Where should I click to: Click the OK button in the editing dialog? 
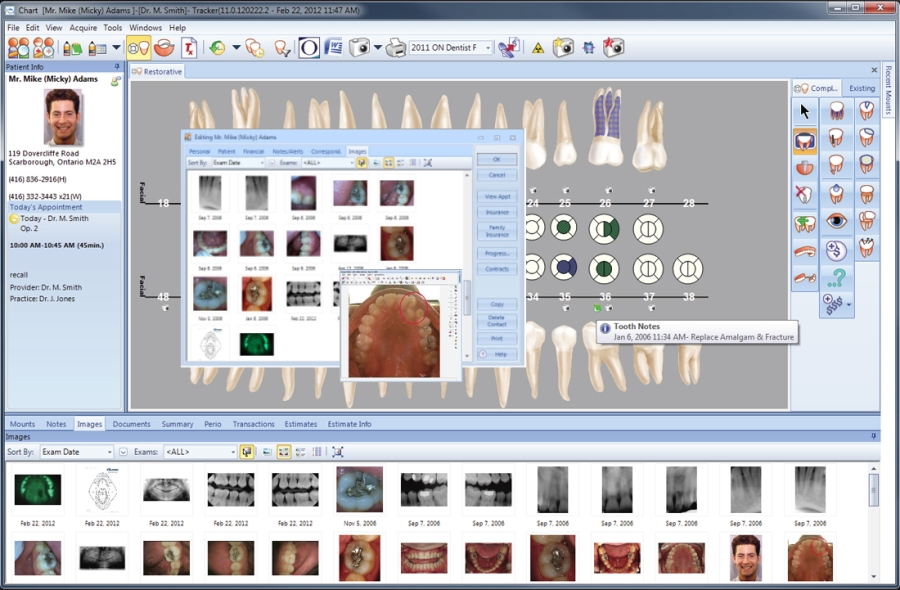(496, 159)
